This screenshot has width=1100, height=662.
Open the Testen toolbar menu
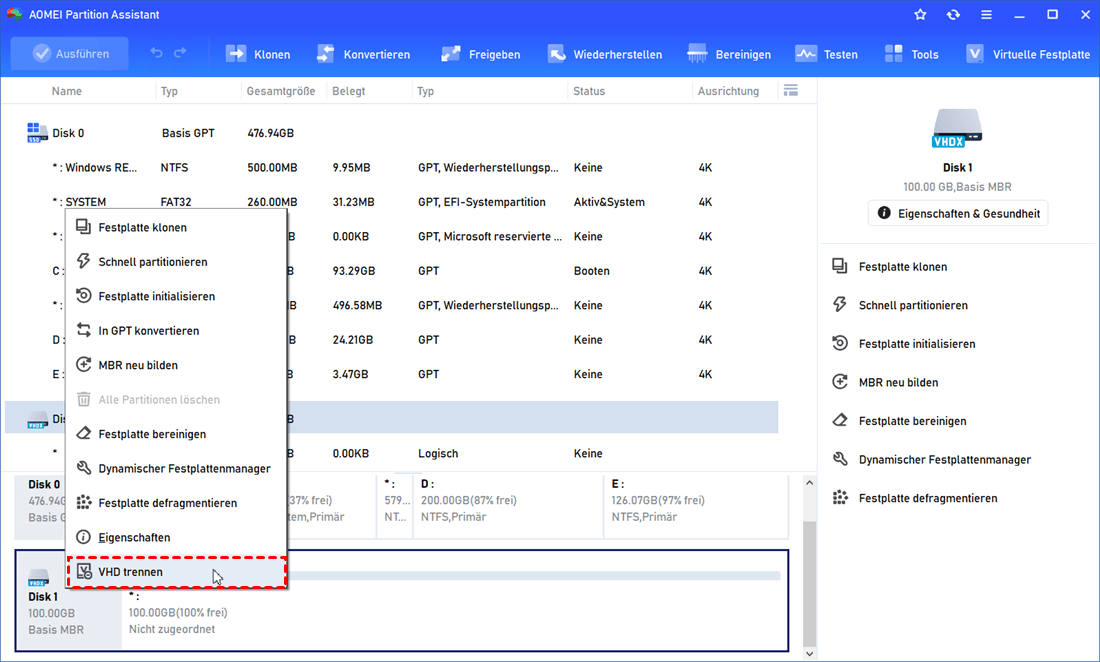pos(826,54)
